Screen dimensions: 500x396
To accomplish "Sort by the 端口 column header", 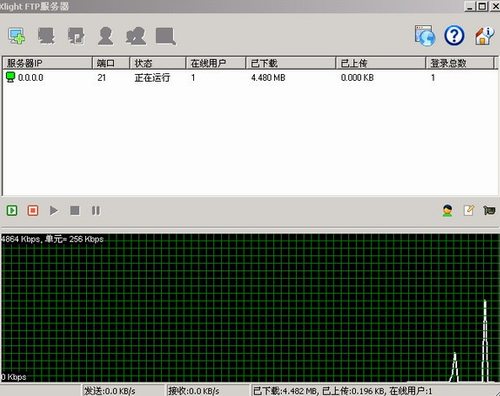I will (111, 63).
